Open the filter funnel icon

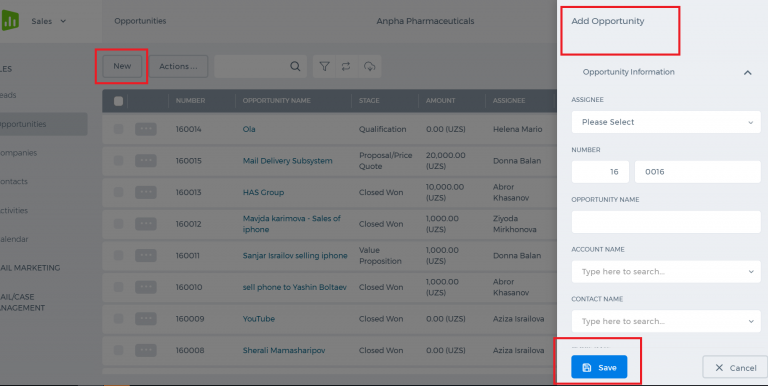[x=324, y=66]
